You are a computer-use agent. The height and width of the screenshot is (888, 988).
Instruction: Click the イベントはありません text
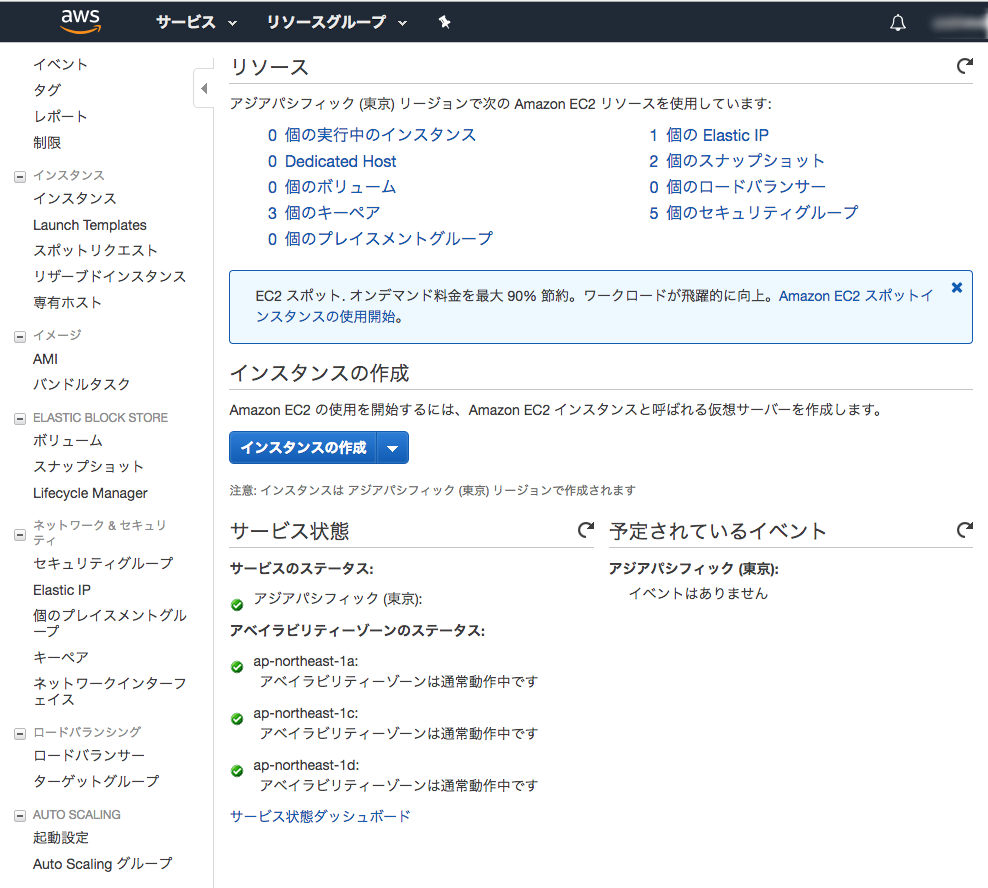click(698, 594)
